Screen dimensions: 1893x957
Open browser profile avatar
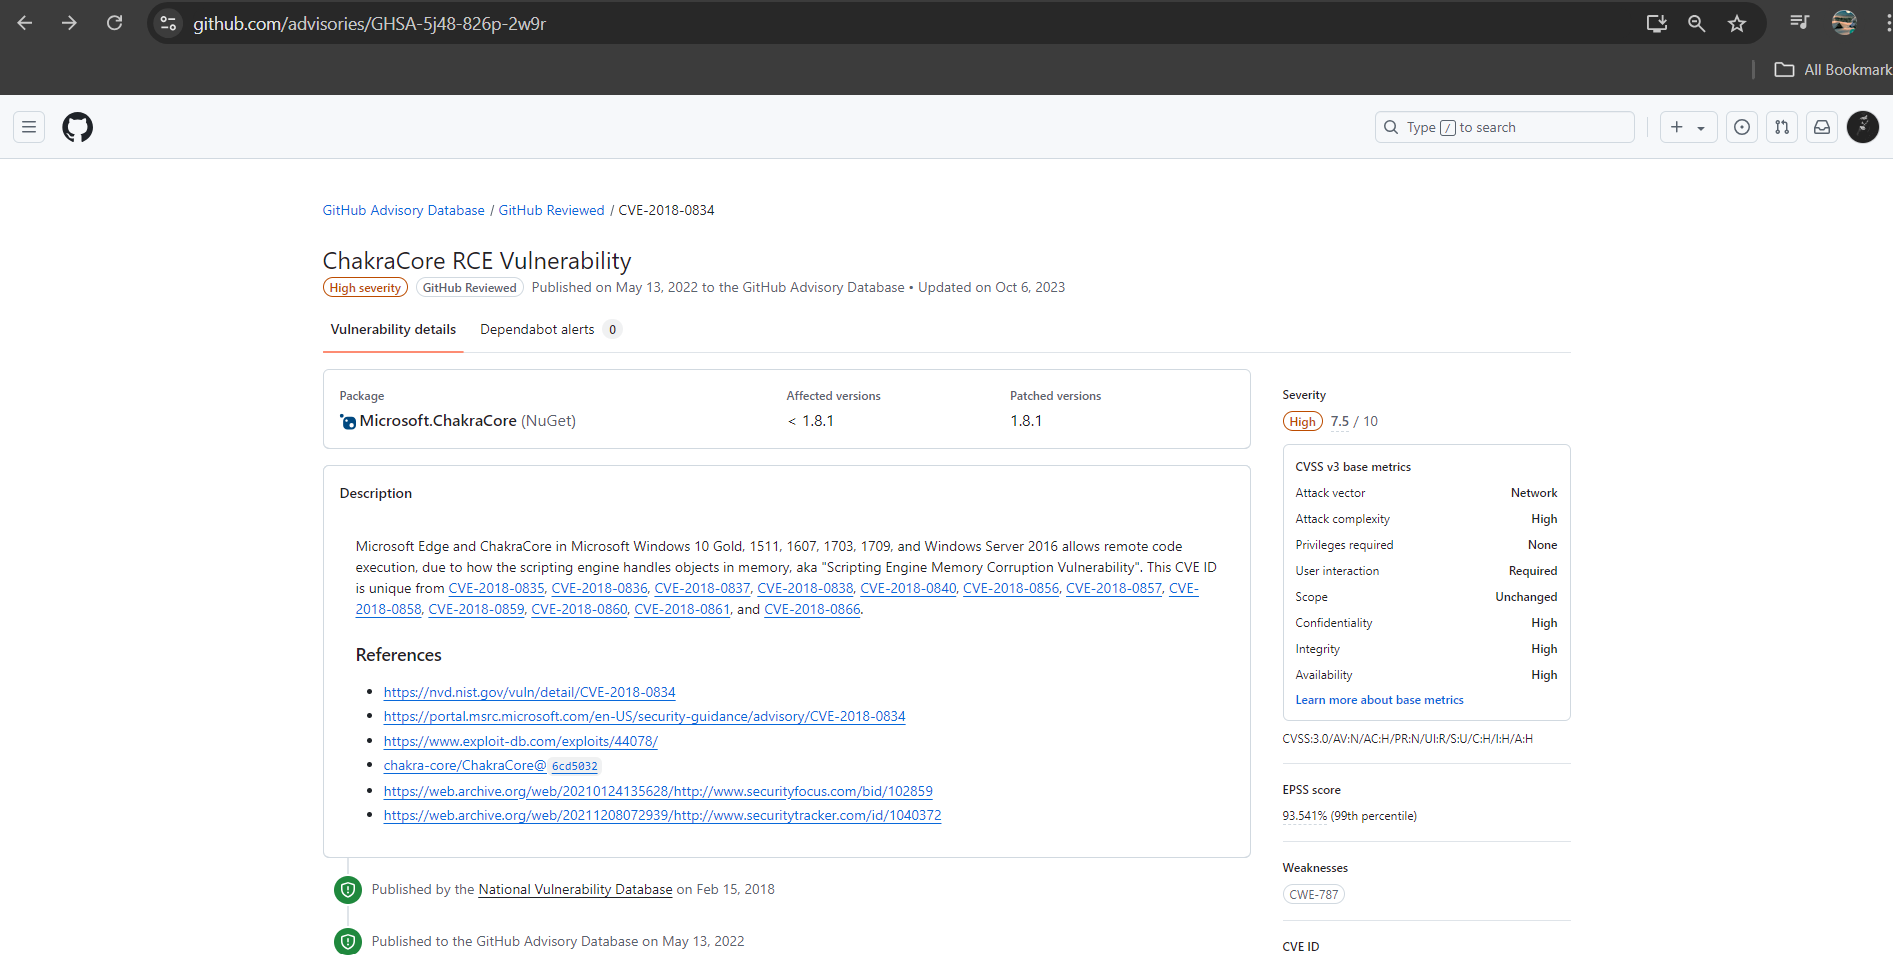point(1844,22)
